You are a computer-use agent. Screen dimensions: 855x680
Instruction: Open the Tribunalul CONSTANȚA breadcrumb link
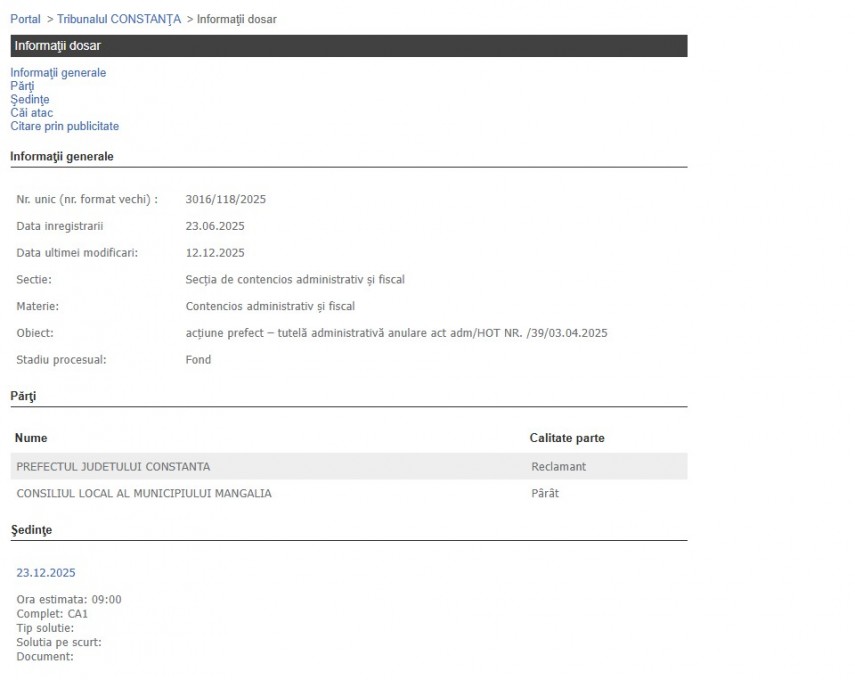(119, 19)
